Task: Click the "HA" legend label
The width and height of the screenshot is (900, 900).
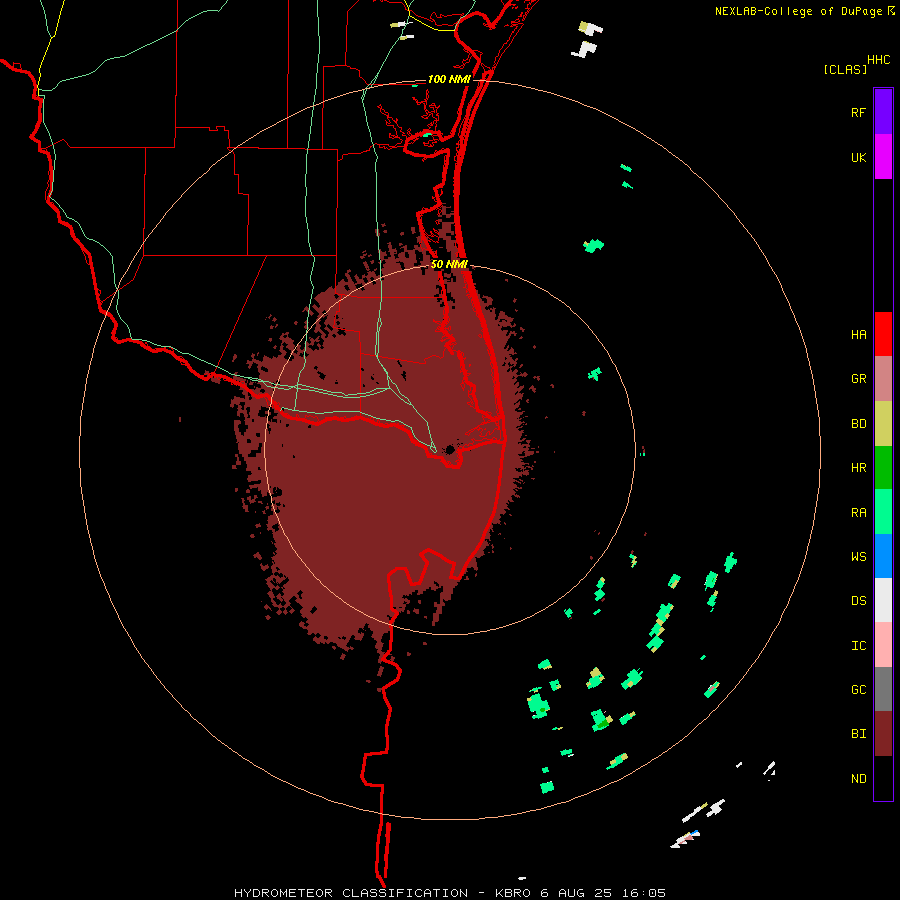Action: coord(858,335)
